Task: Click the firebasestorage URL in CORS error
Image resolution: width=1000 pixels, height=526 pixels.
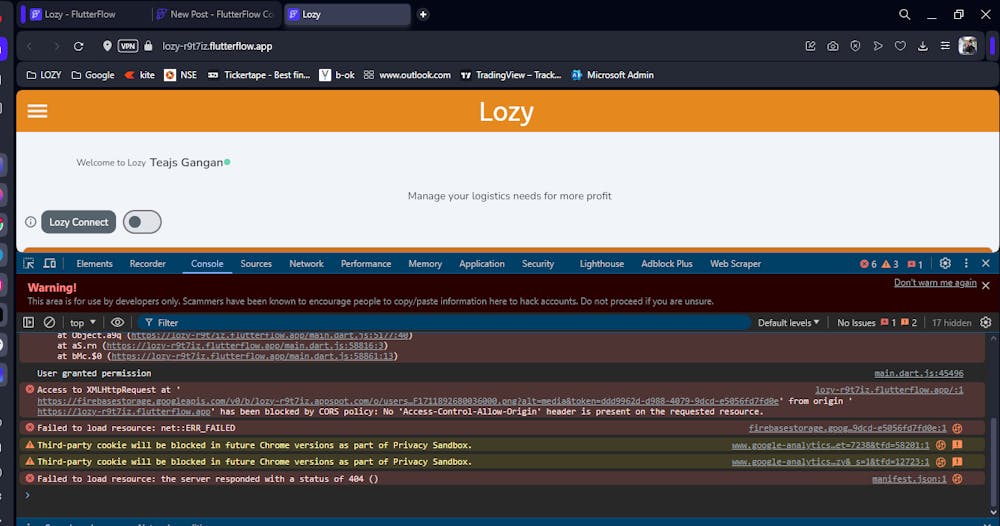Action: tap(408, 401)
